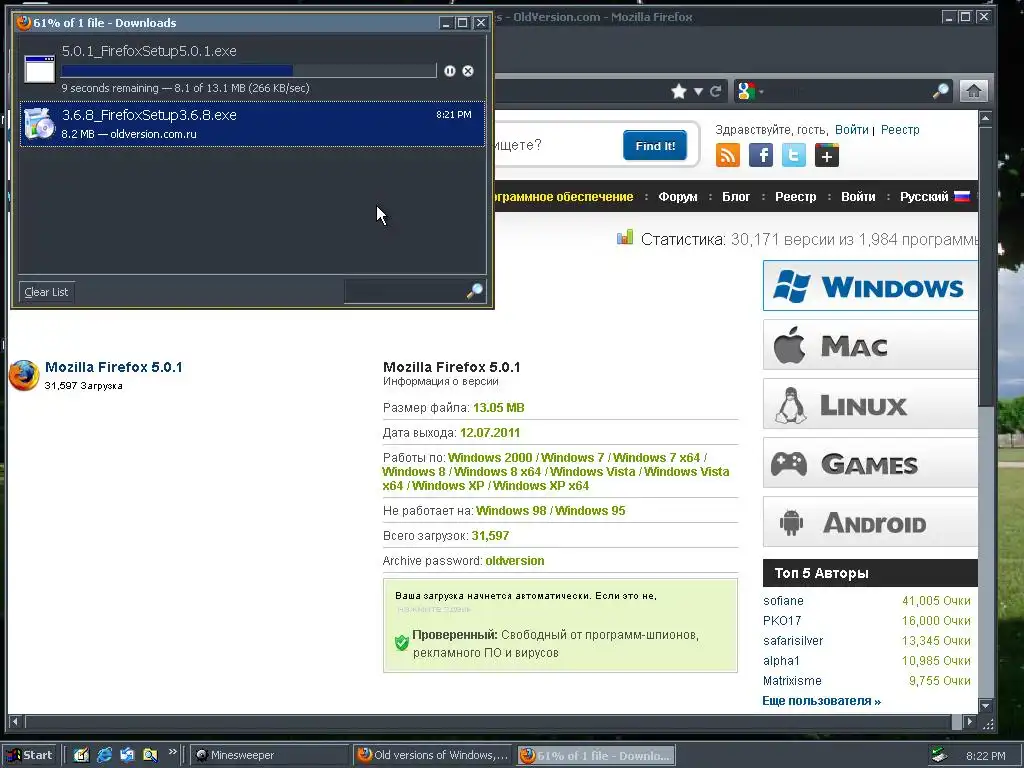
Task: Expand the quick launch overflow chevron
Action: [172, 752]
